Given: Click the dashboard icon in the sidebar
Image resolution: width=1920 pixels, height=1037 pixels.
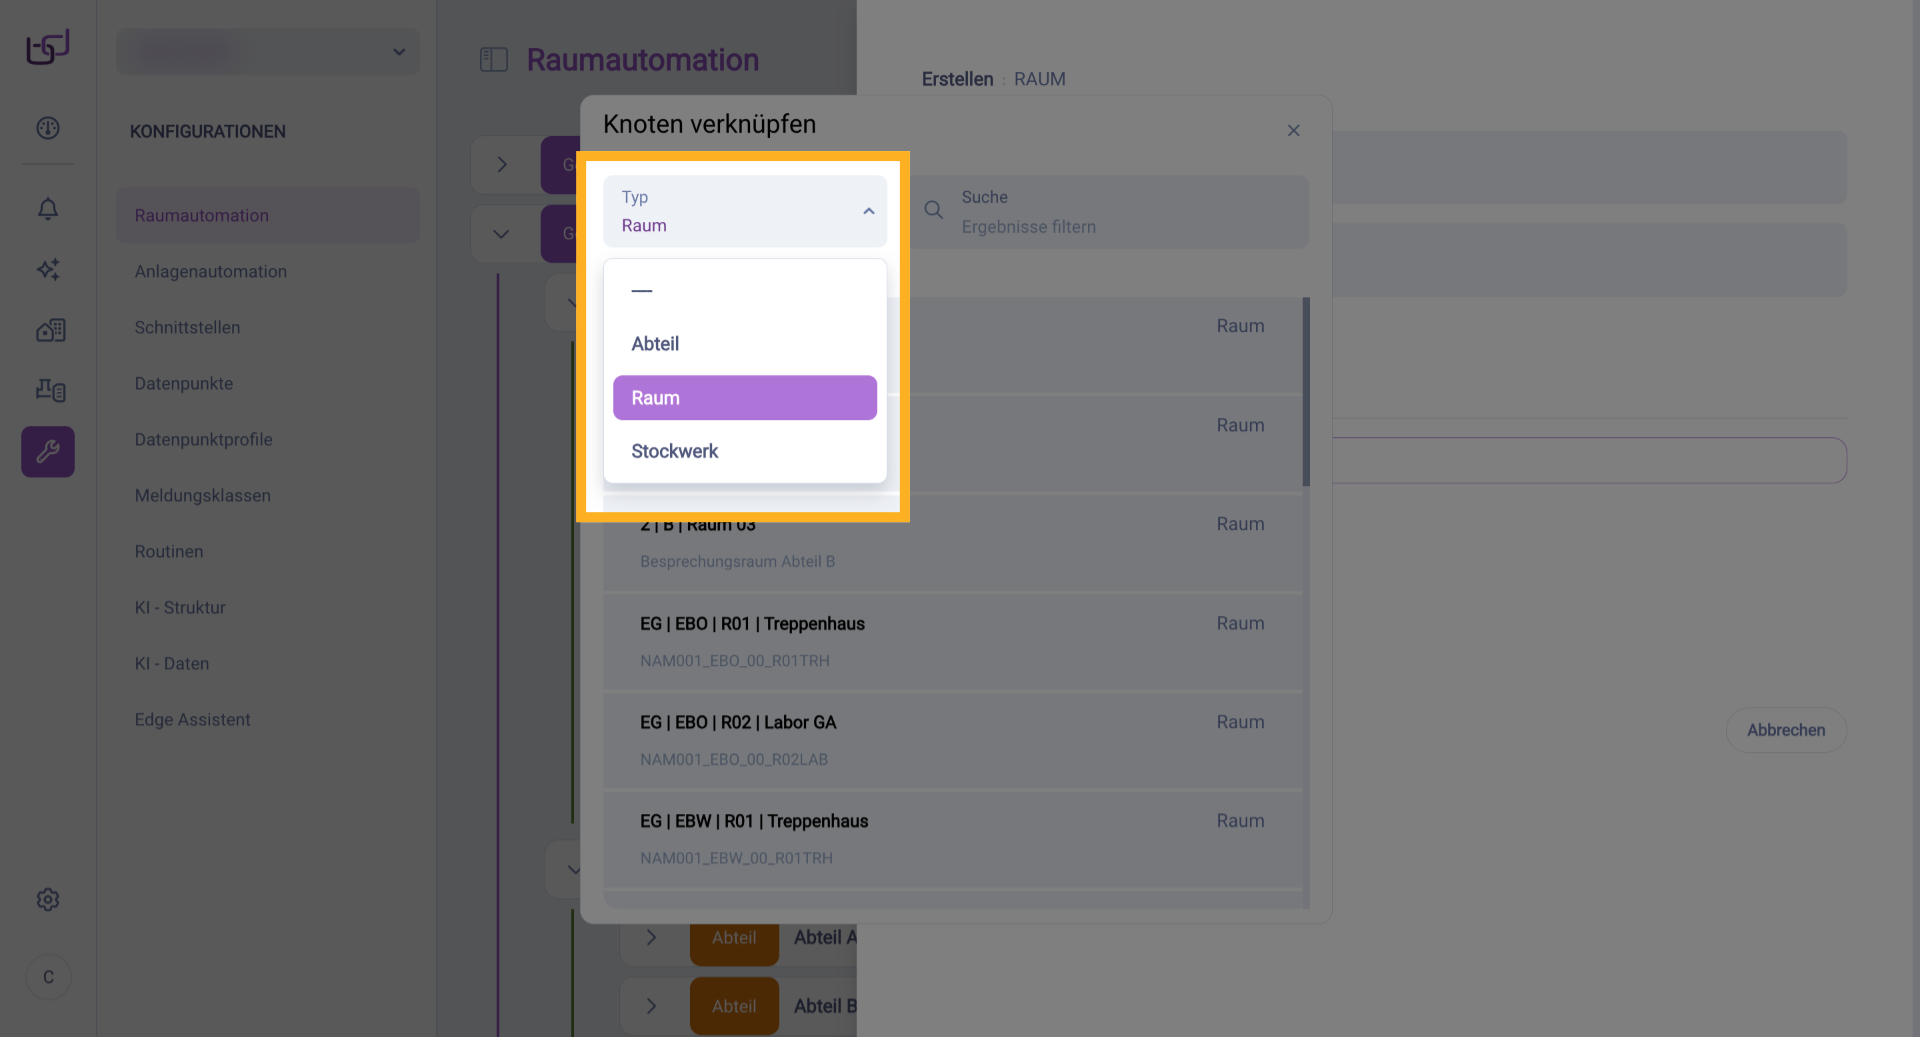Looking at the screenshot, I should 48,128.
